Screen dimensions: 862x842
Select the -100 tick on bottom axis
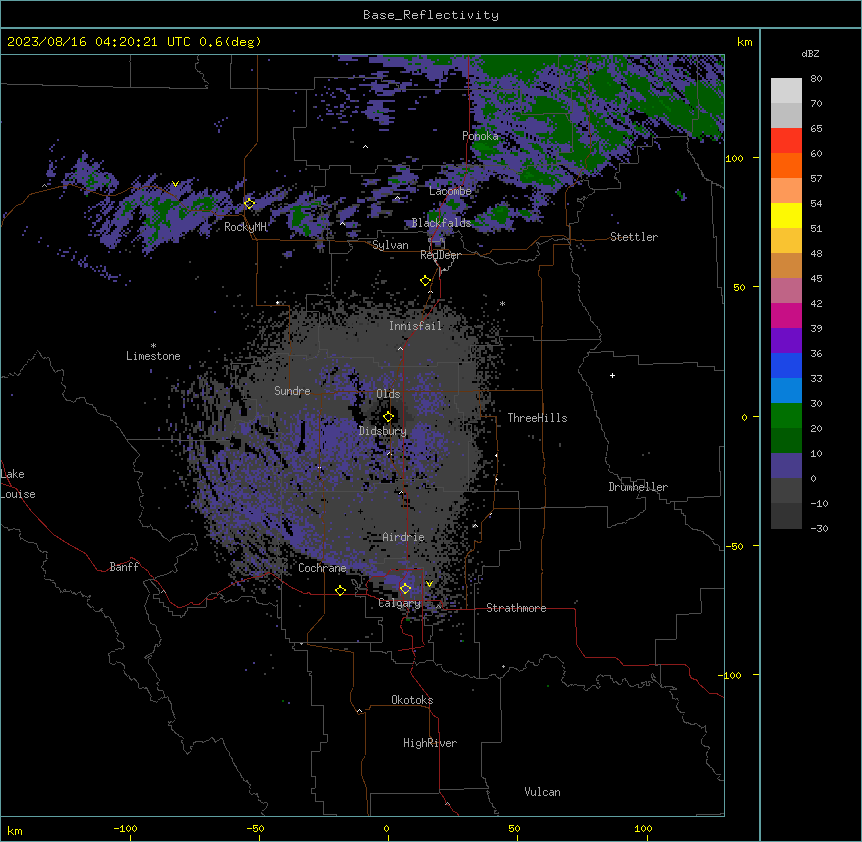(125, 829)
